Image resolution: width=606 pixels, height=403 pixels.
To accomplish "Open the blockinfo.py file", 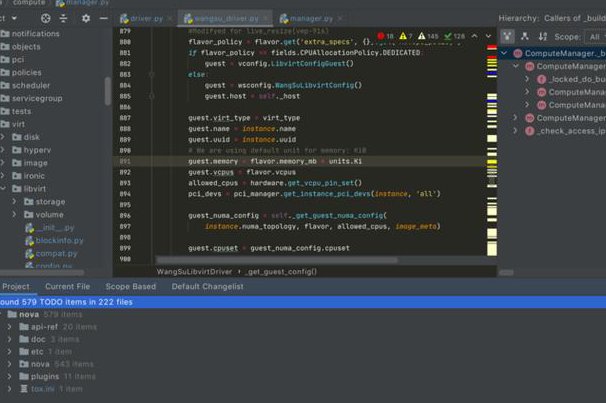I will 54,240.
